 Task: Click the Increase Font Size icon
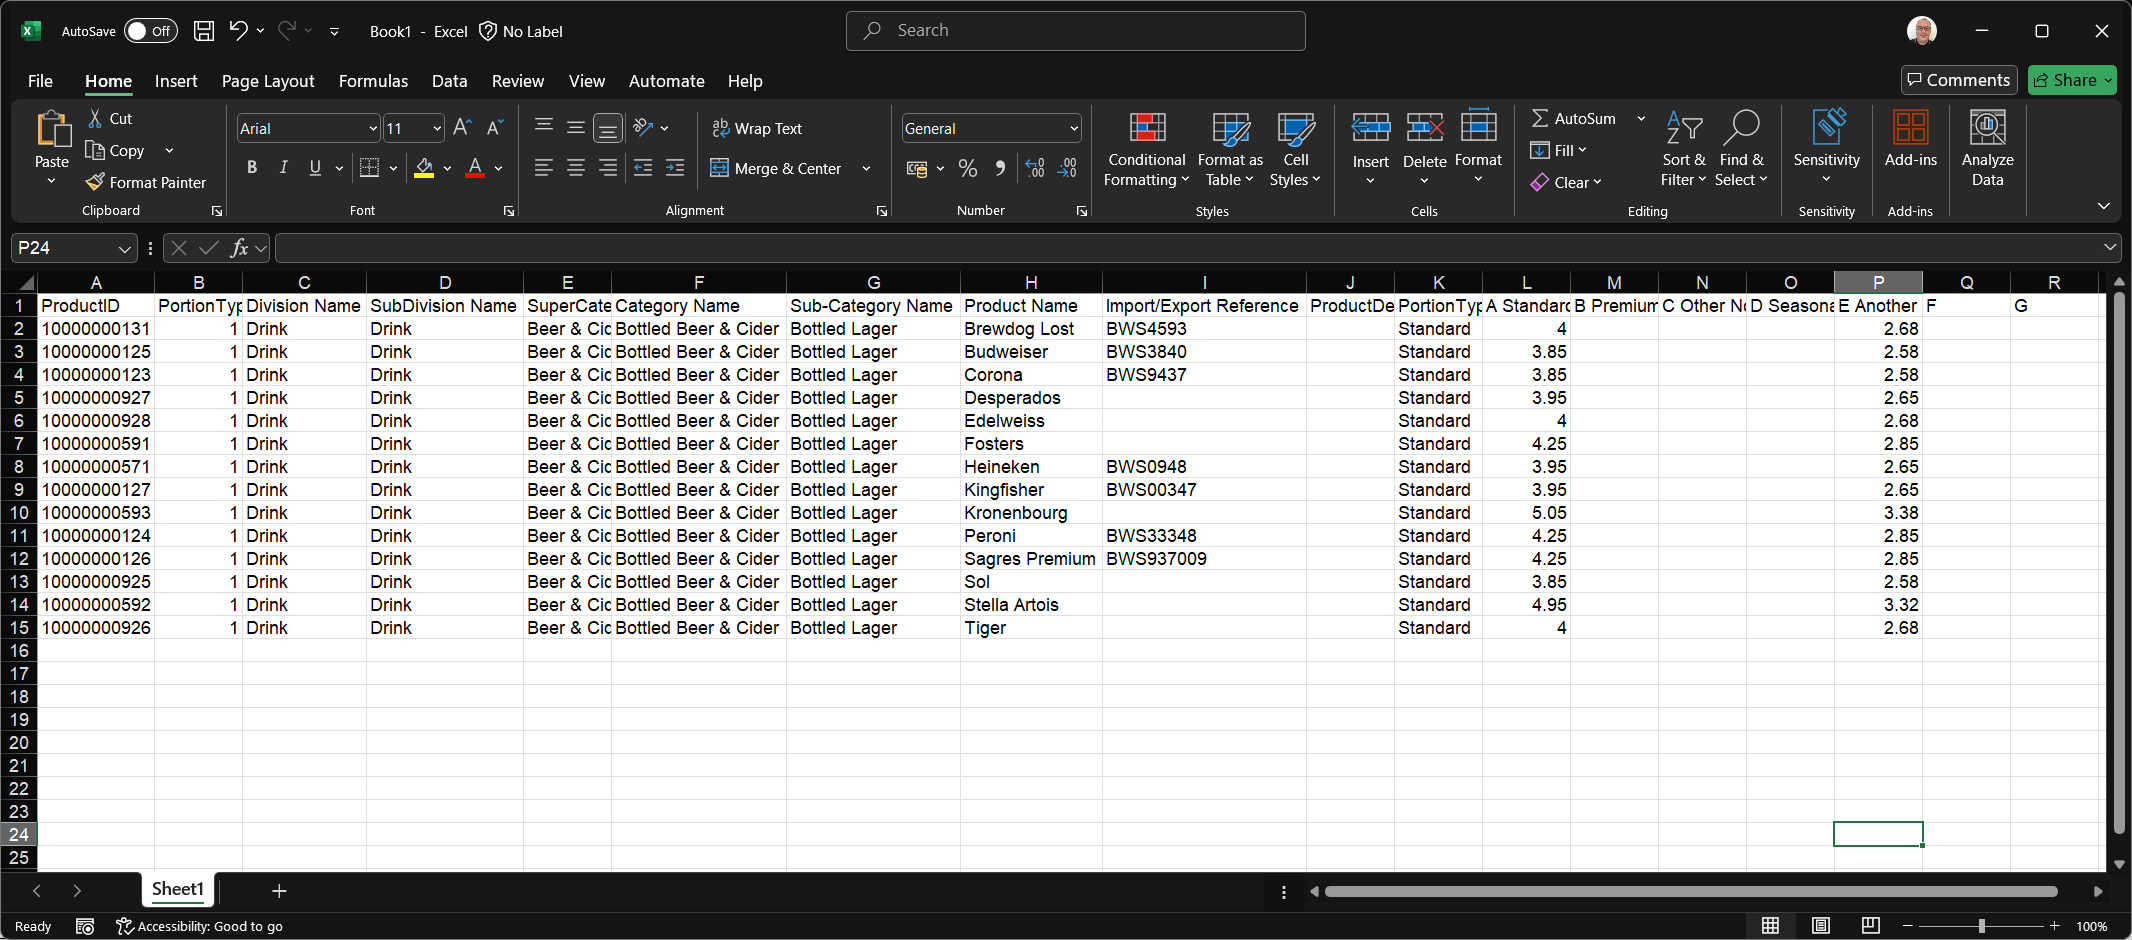tap(461, 128)
